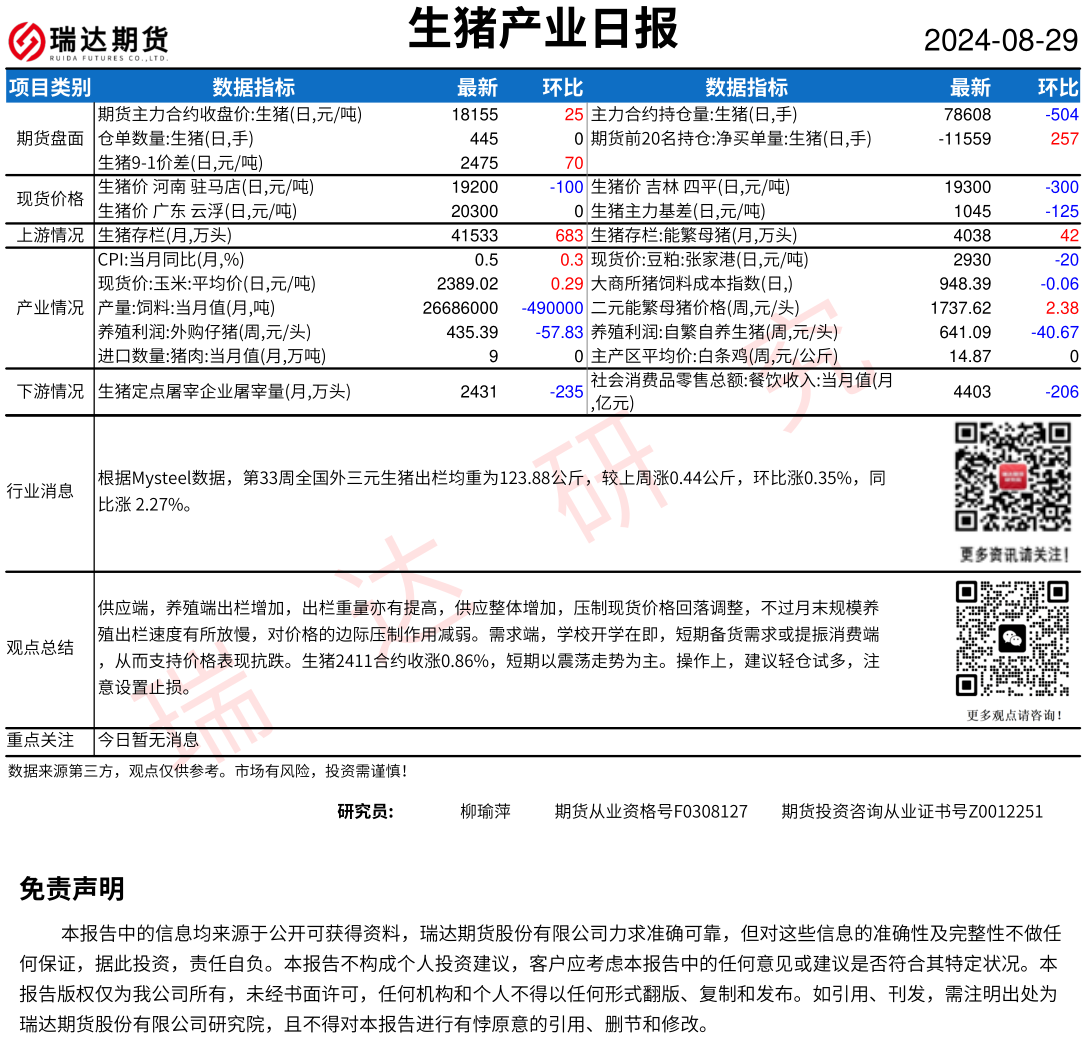Click the 生猪价 广东 云浮 indicator label
1086x1037 pixels.
pos(197,211)
